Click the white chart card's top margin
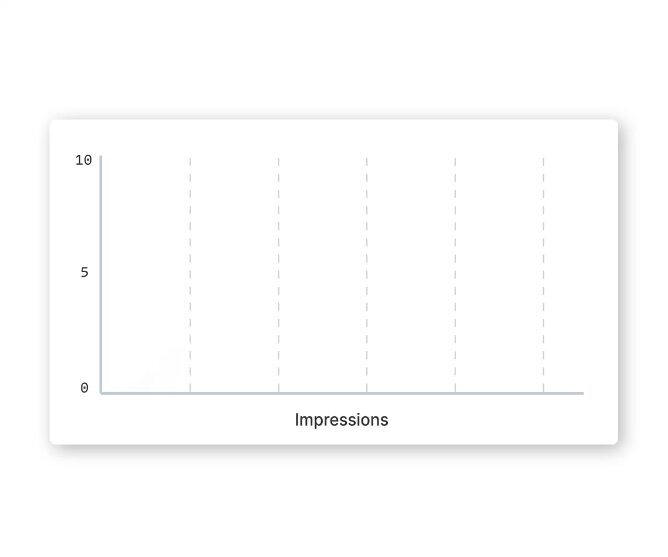Viewport: 668px width, 557px height. pyautogui.click(x=334, y=136)
